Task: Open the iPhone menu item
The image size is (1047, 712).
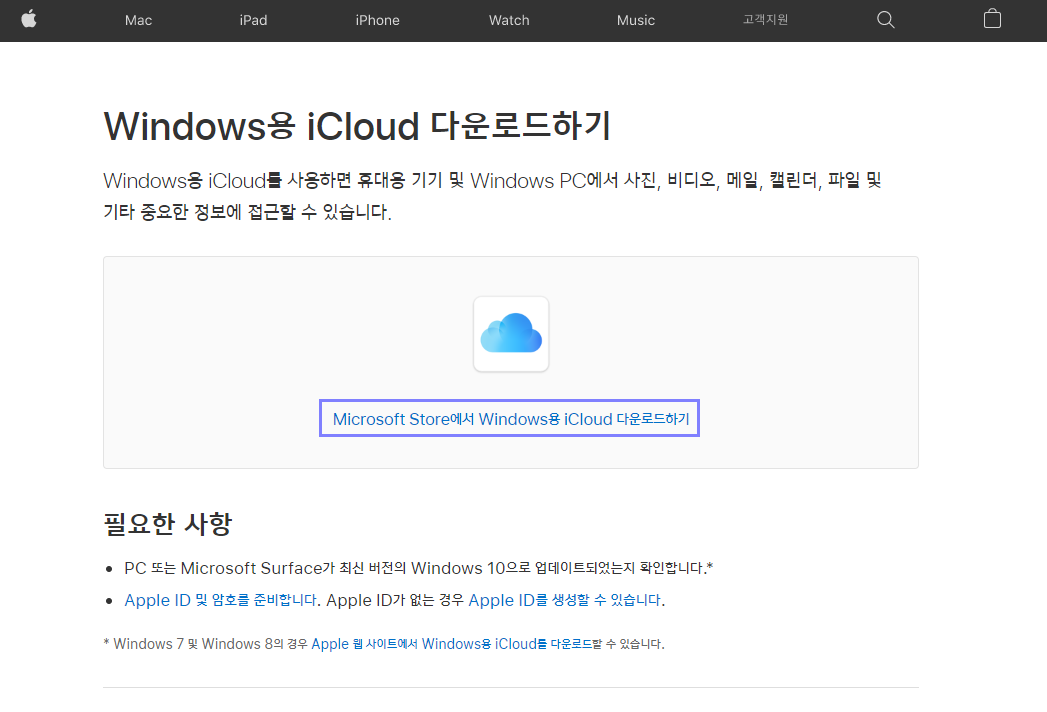Action: point(377,20)
